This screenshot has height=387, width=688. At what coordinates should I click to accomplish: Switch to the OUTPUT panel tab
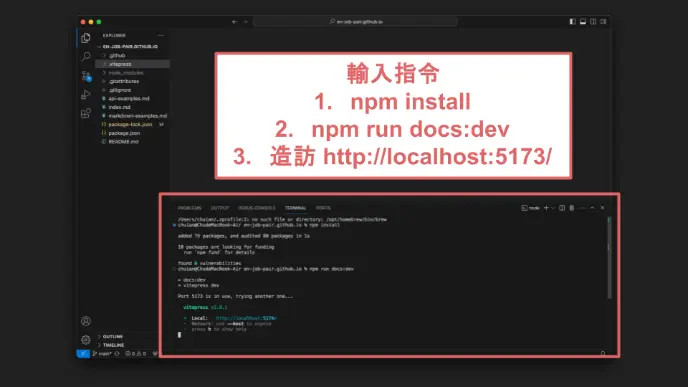(x=220, y=208)
